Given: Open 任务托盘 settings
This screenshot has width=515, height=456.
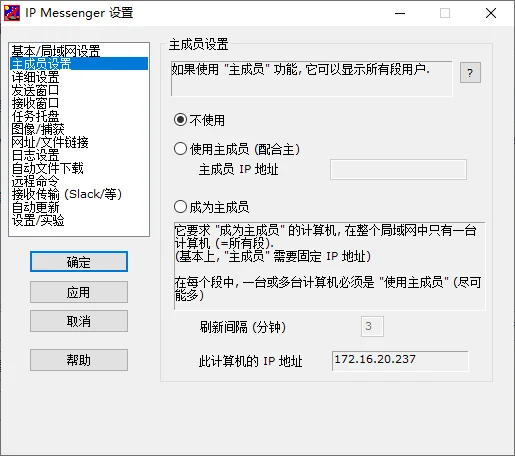Looking at the screenshot, I should (x=79, y=116).
